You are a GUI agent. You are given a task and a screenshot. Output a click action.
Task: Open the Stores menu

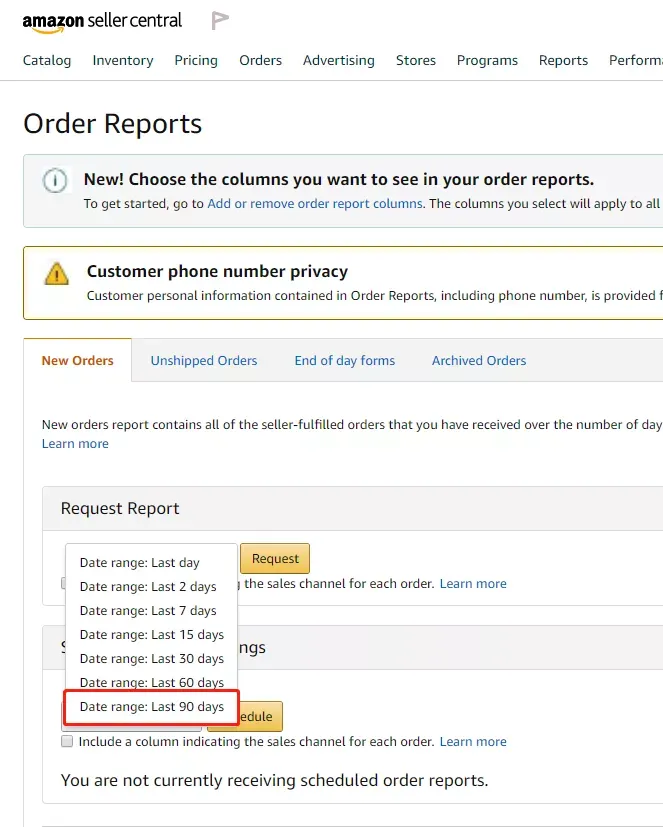pos(416,60)
